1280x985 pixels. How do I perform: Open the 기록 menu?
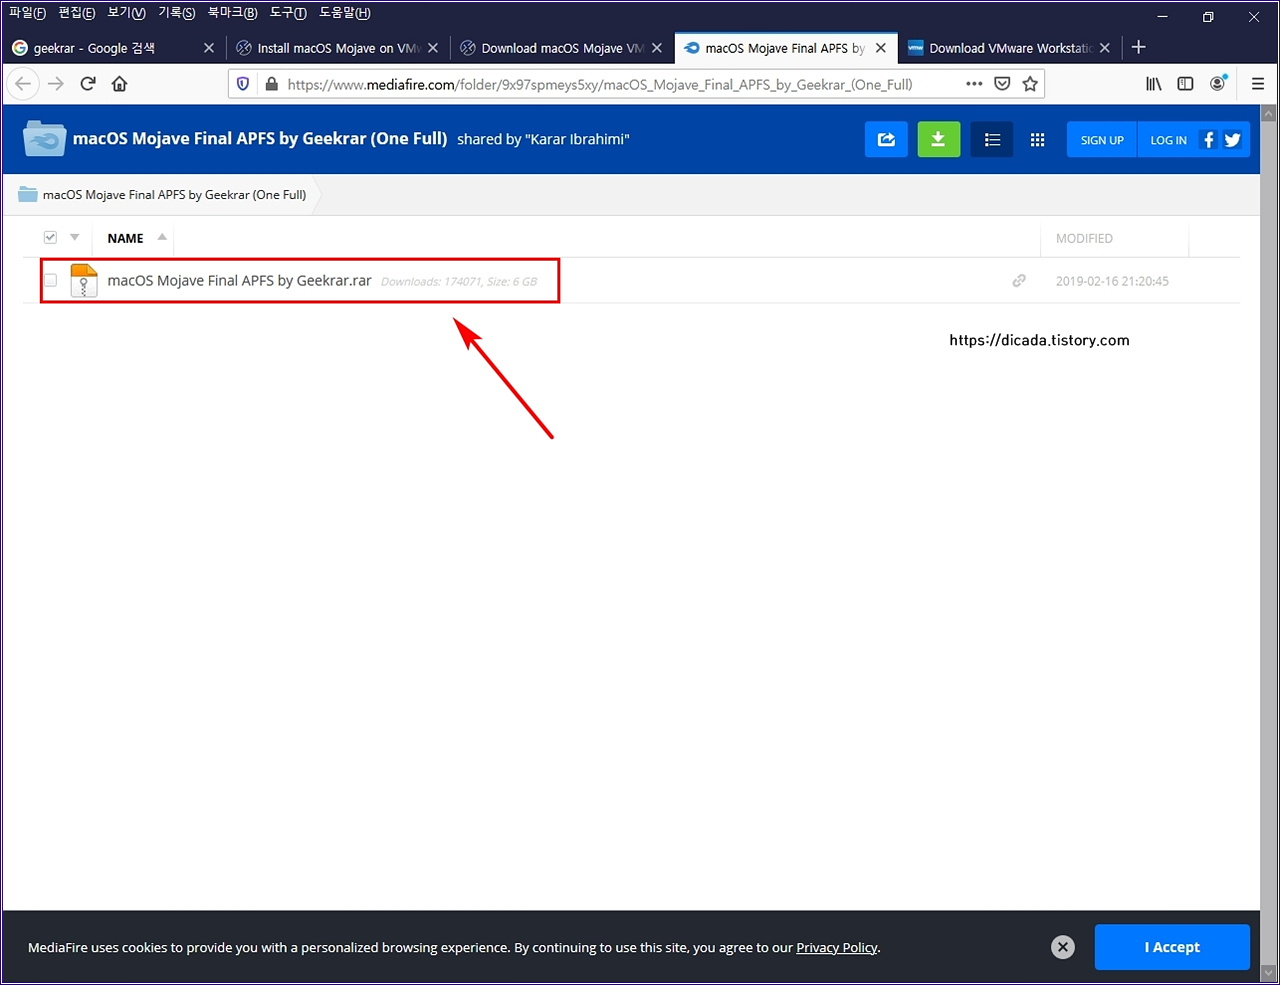[x=176, y=13]
